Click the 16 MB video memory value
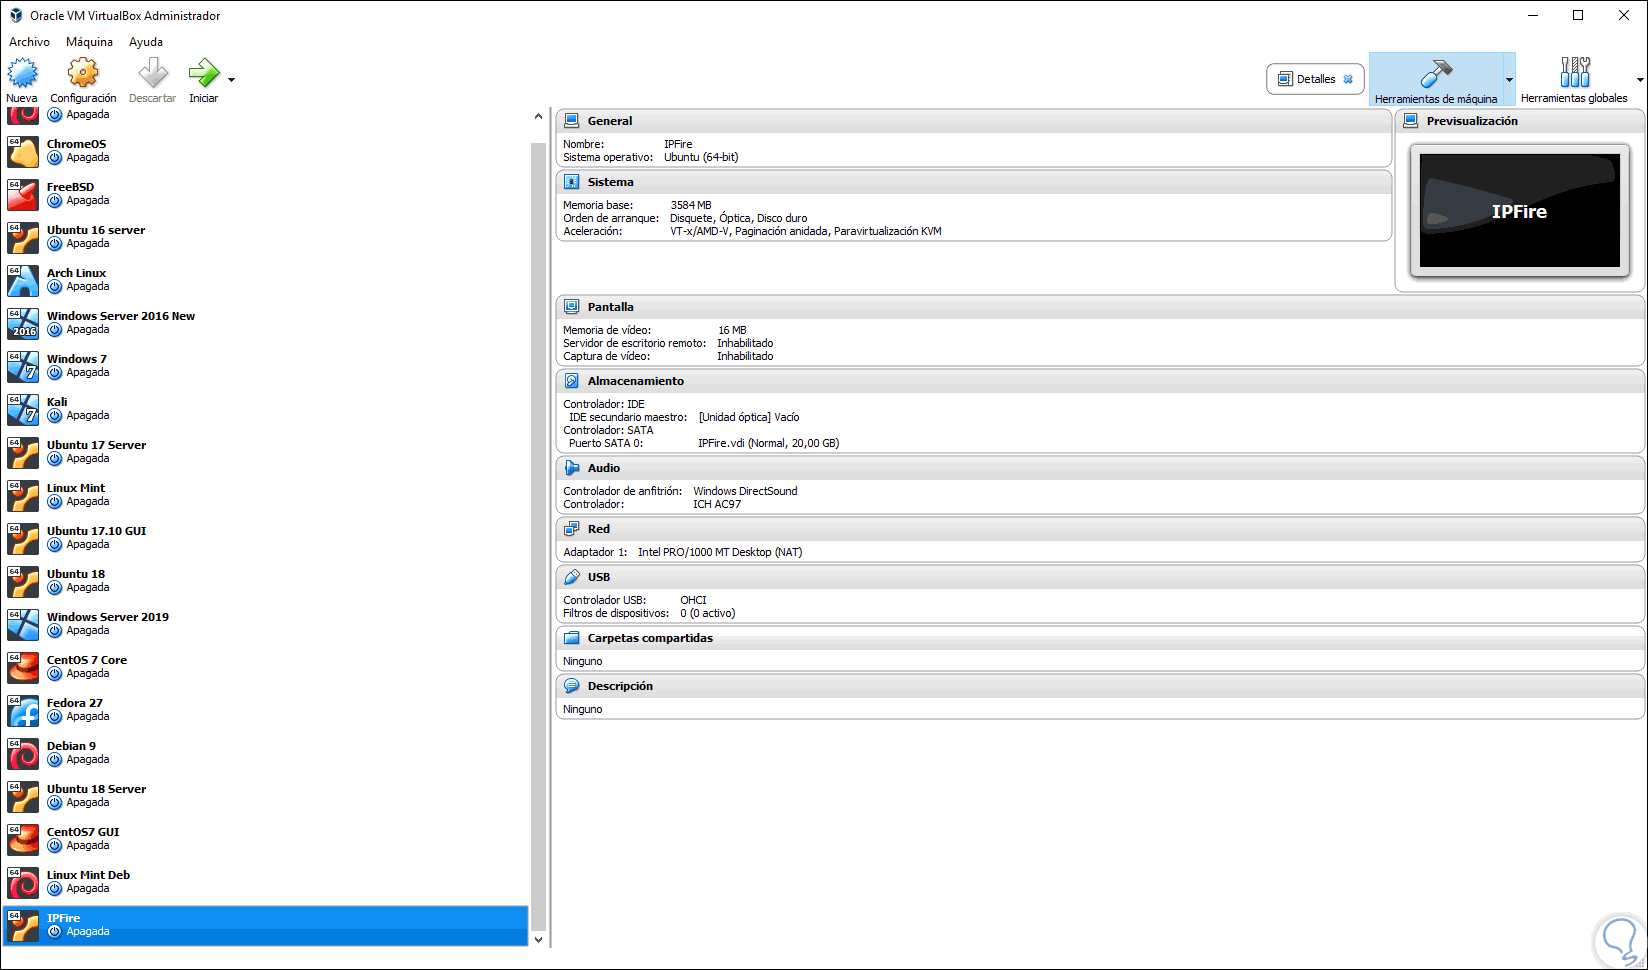This screenshot has height=970, width=1648. (x=732, y=330)
